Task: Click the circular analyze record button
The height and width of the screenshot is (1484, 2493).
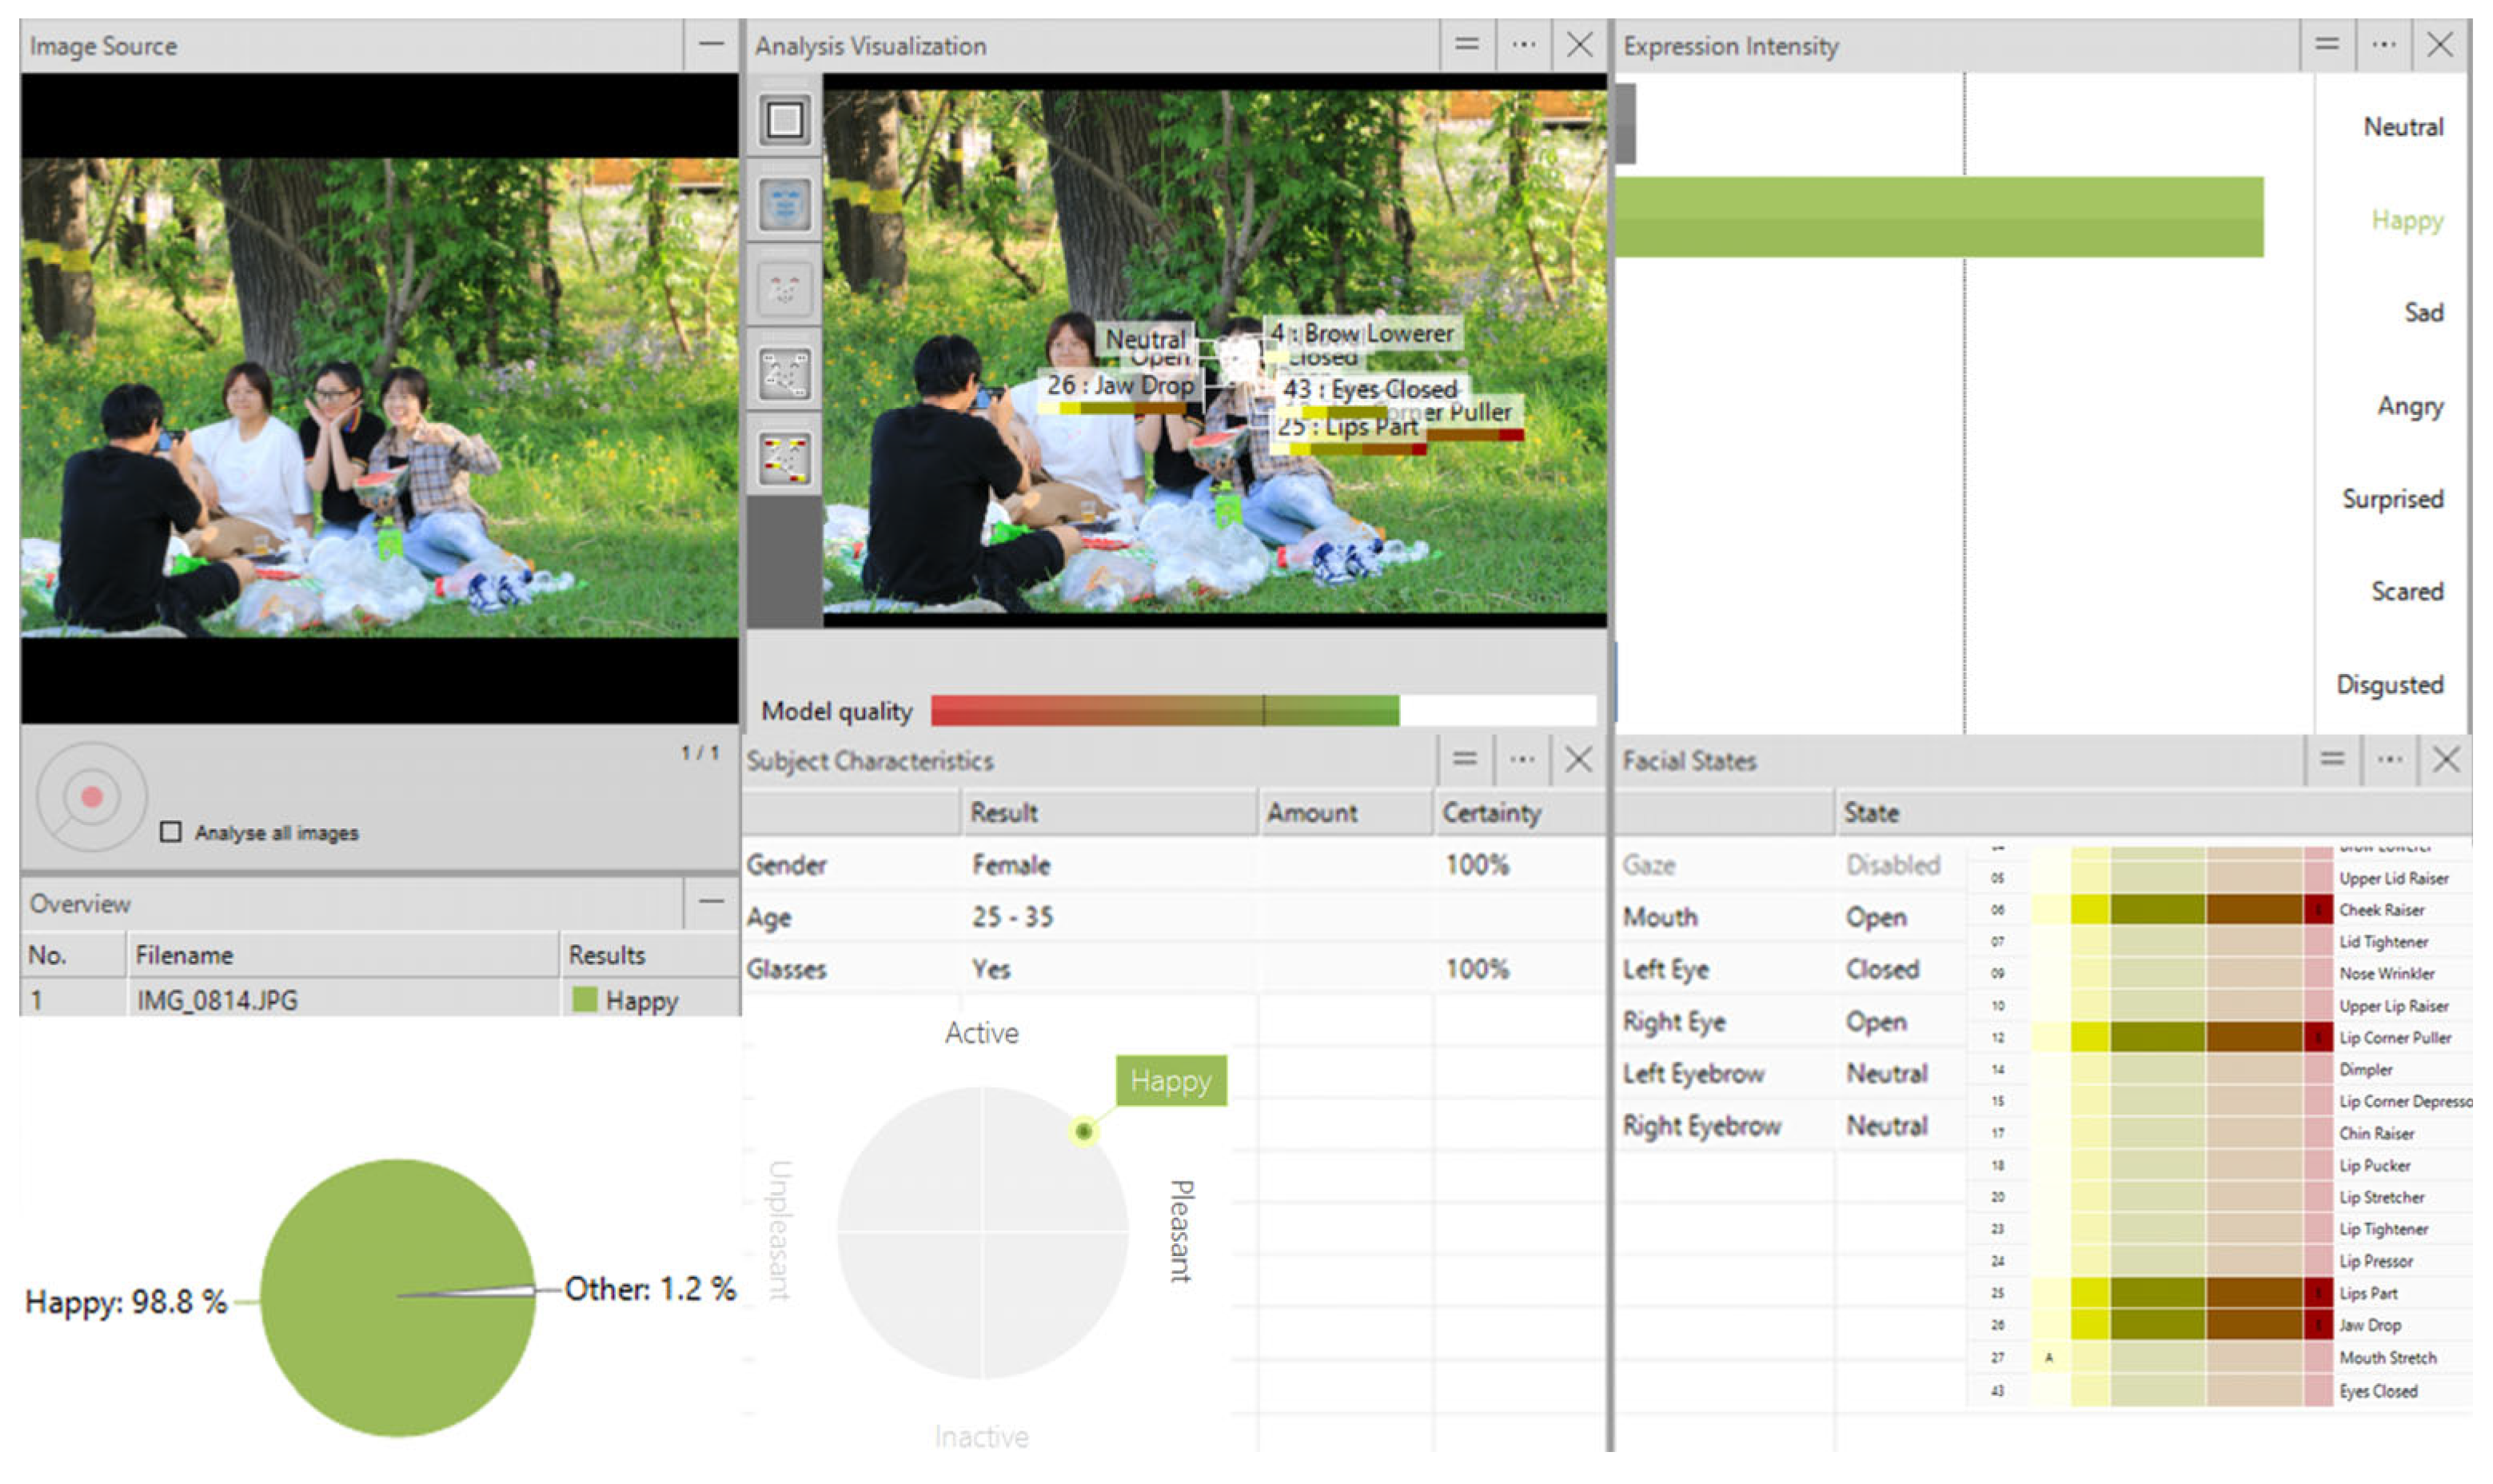Action: [91, 797]
